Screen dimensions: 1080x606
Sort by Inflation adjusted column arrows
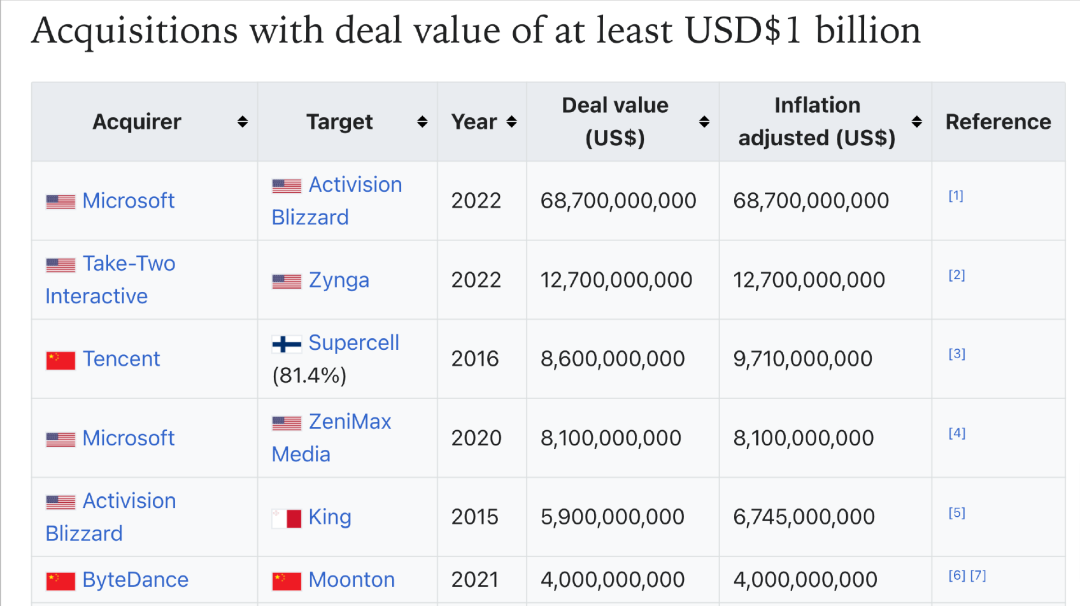coord(916,122)
